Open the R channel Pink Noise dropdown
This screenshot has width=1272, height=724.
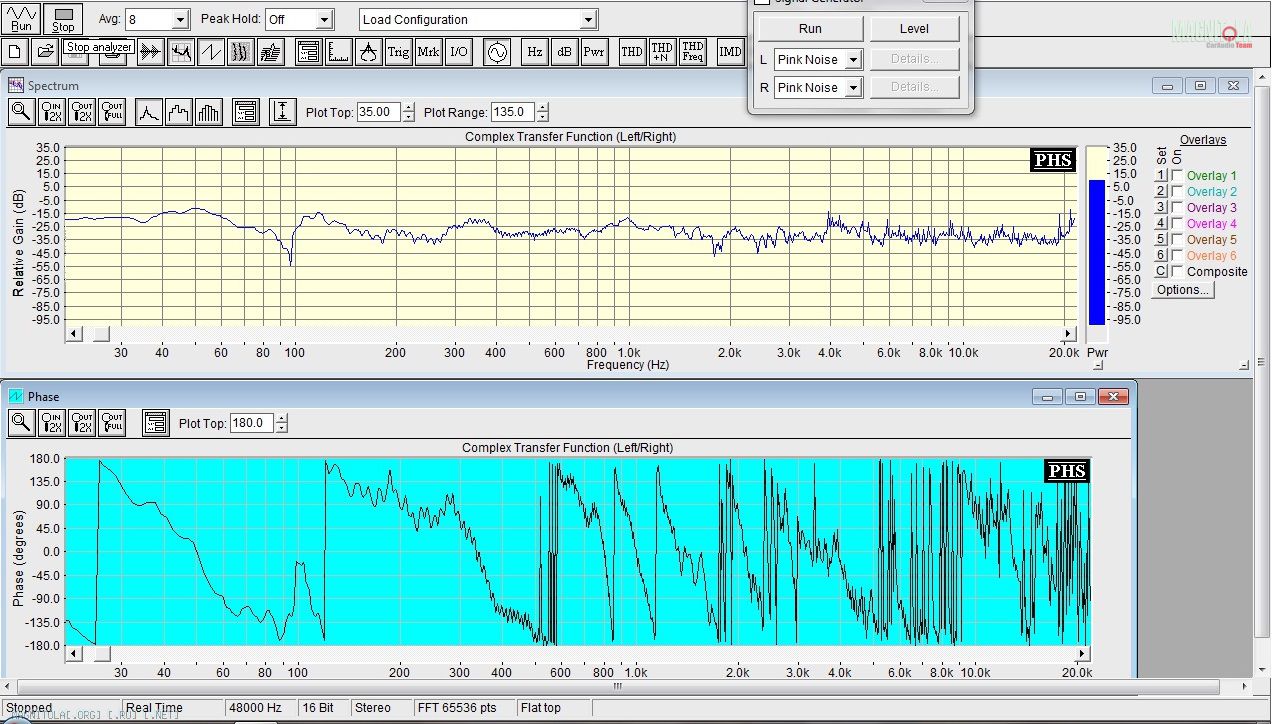point(853,88)
